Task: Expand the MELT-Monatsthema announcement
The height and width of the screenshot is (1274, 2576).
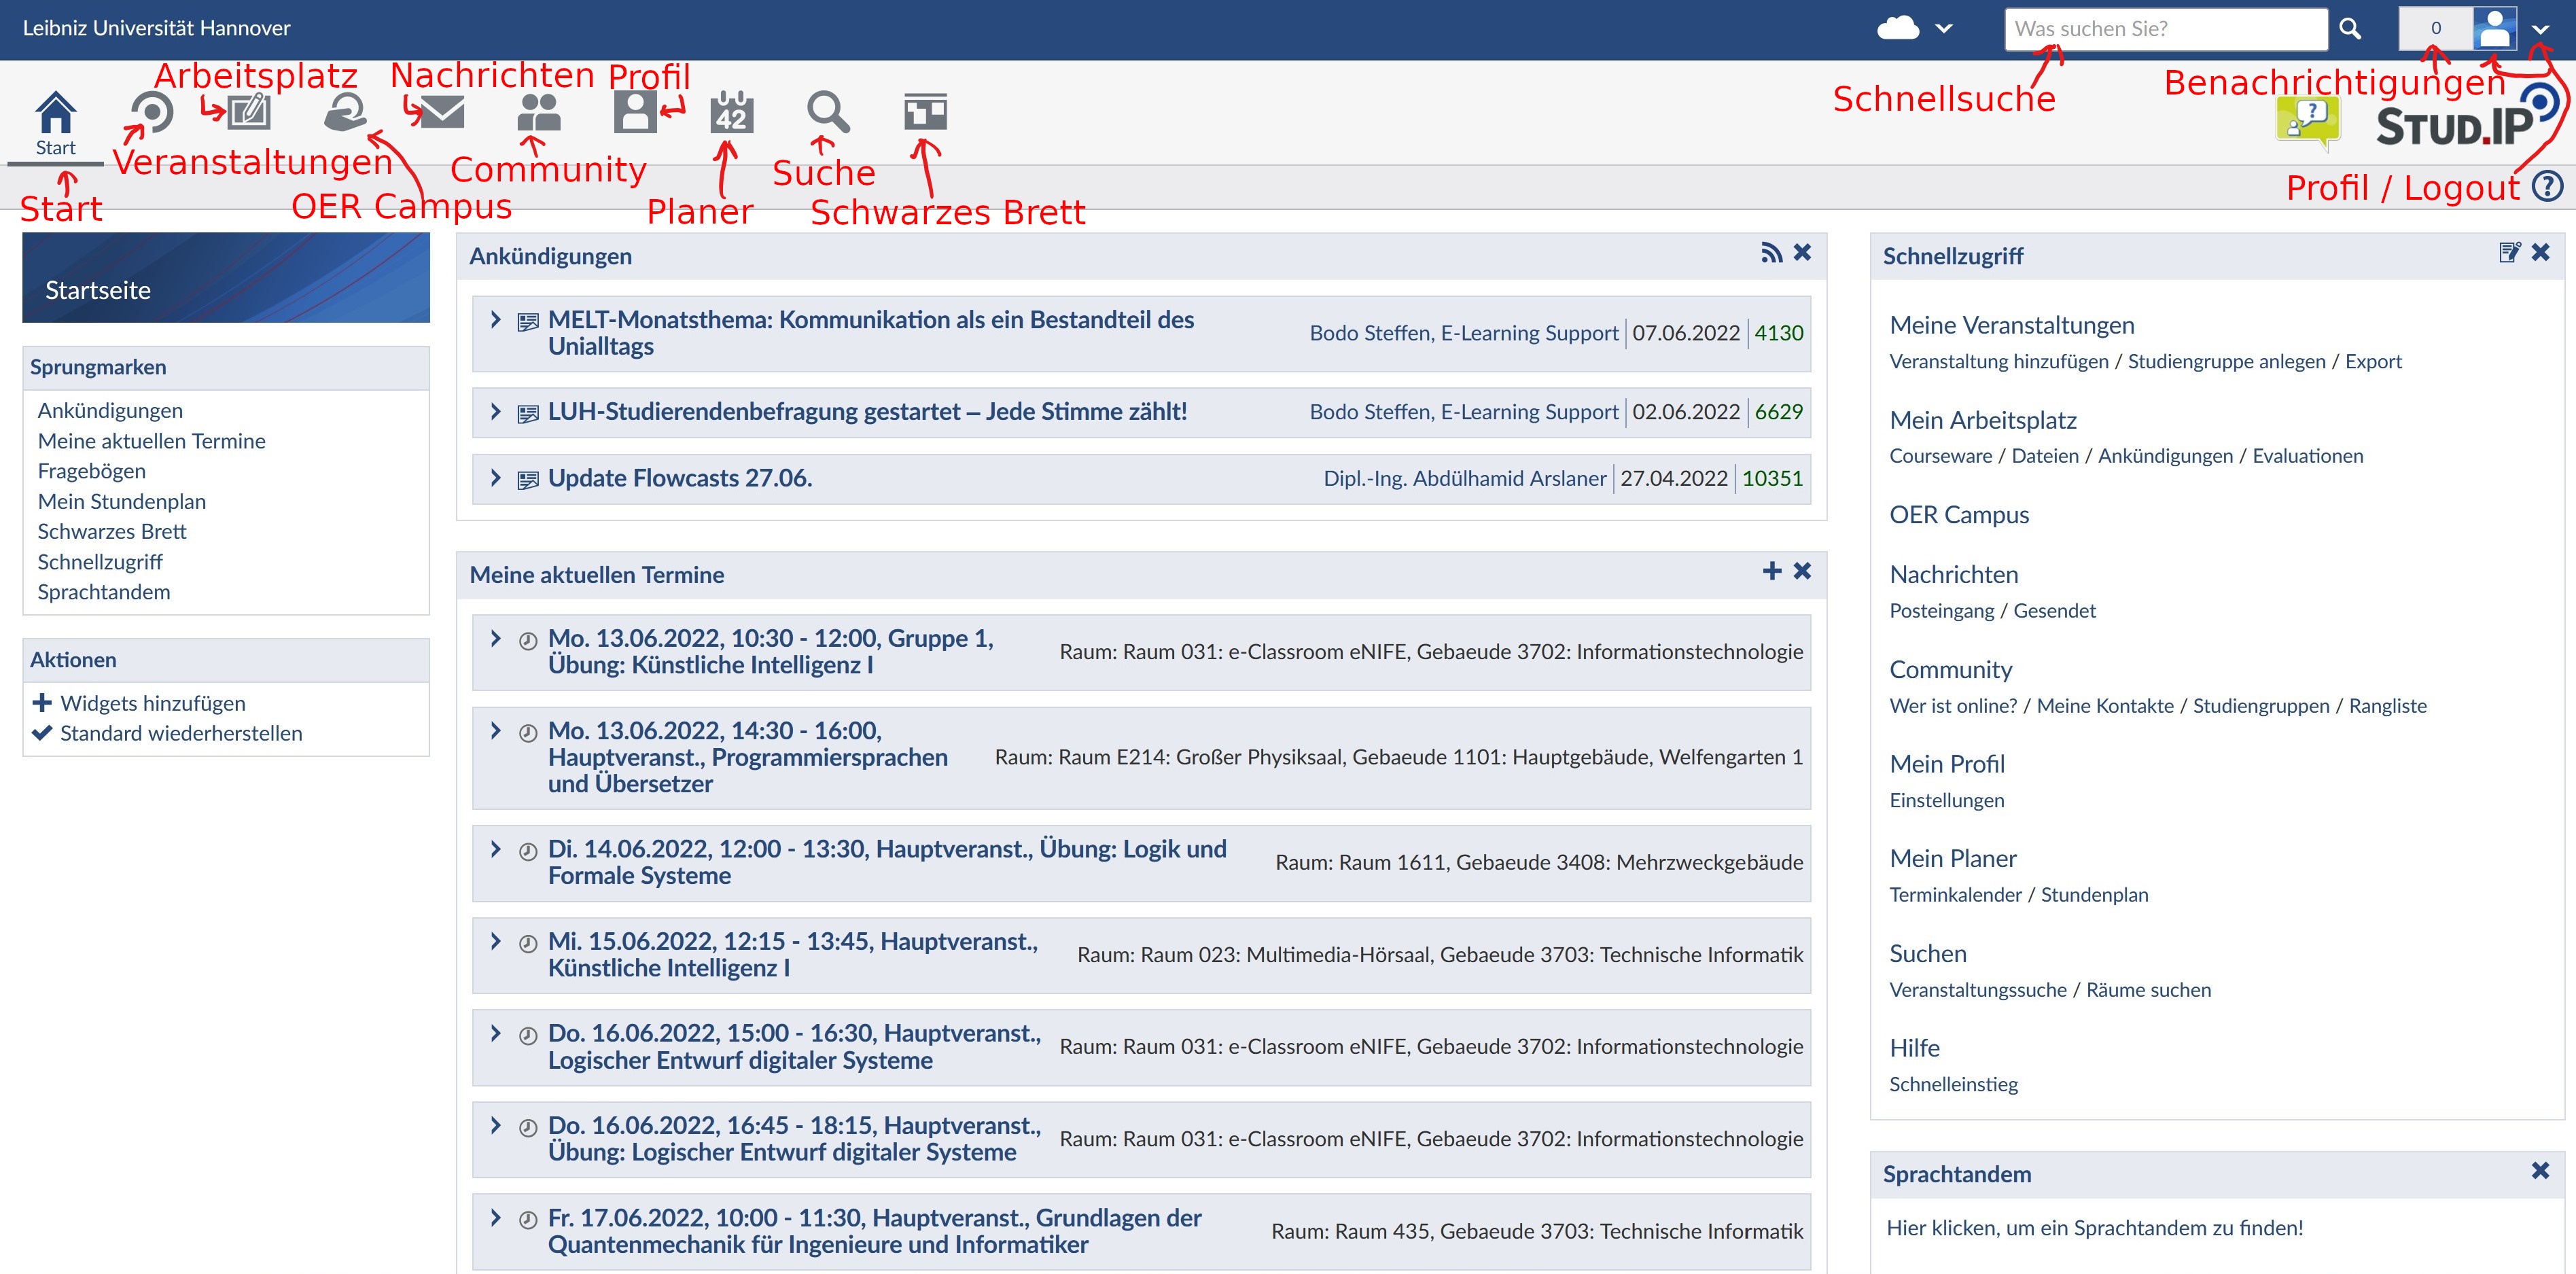Action: (x=496, y=319)
